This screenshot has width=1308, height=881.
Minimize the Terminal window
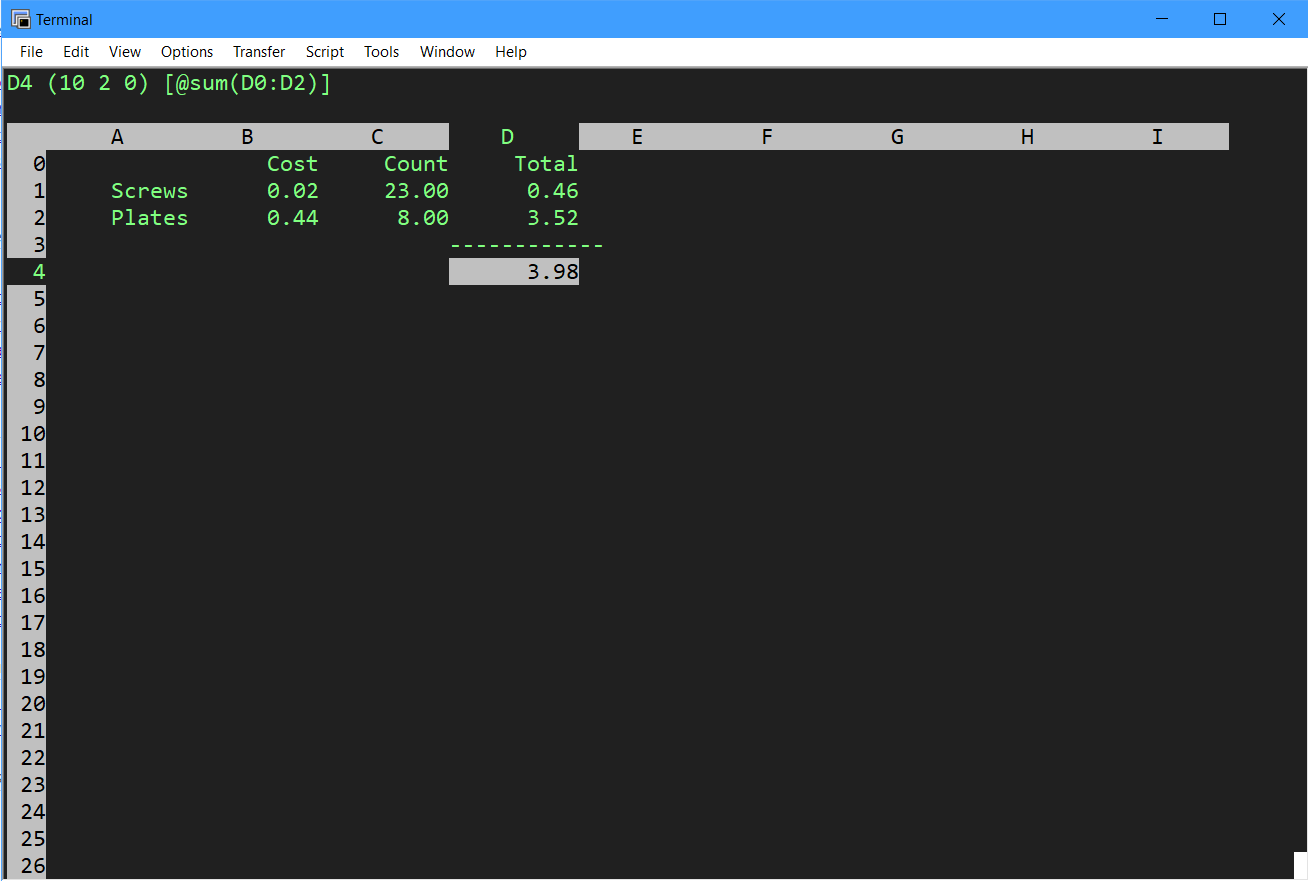1161,19
